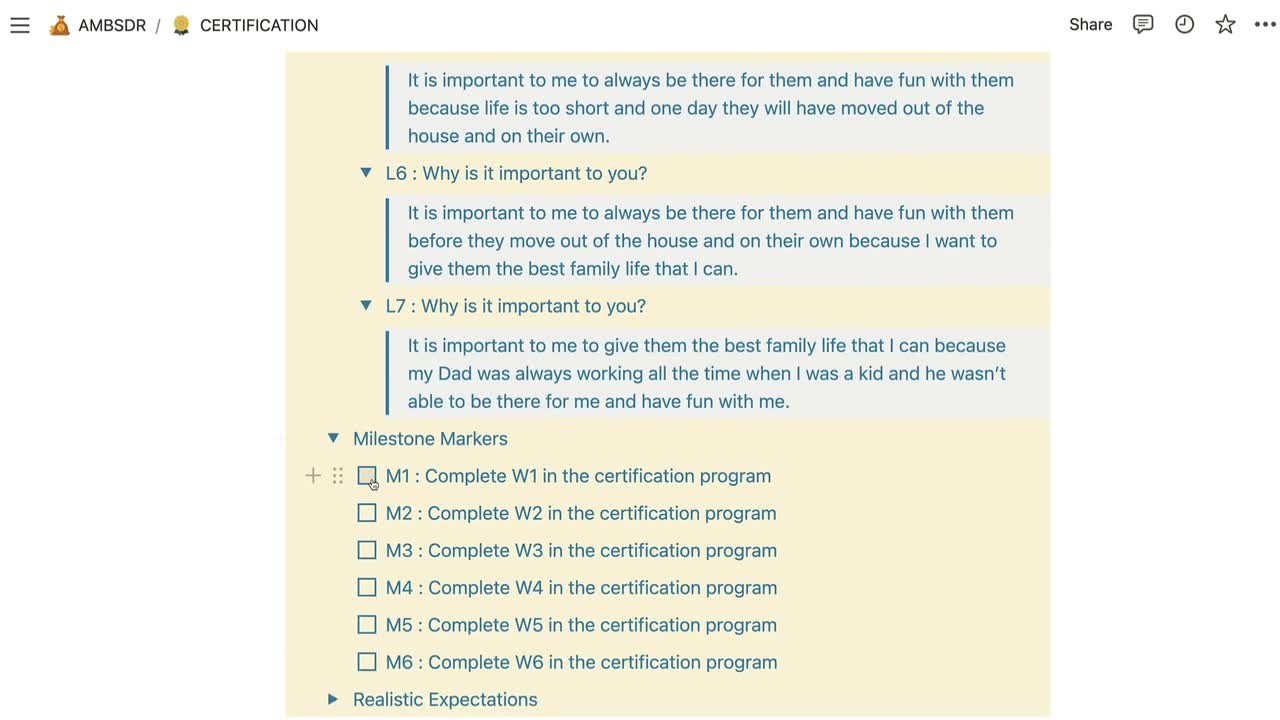
Task: Collapse the L6 Why is it important toggle
Action: point(366,173)
